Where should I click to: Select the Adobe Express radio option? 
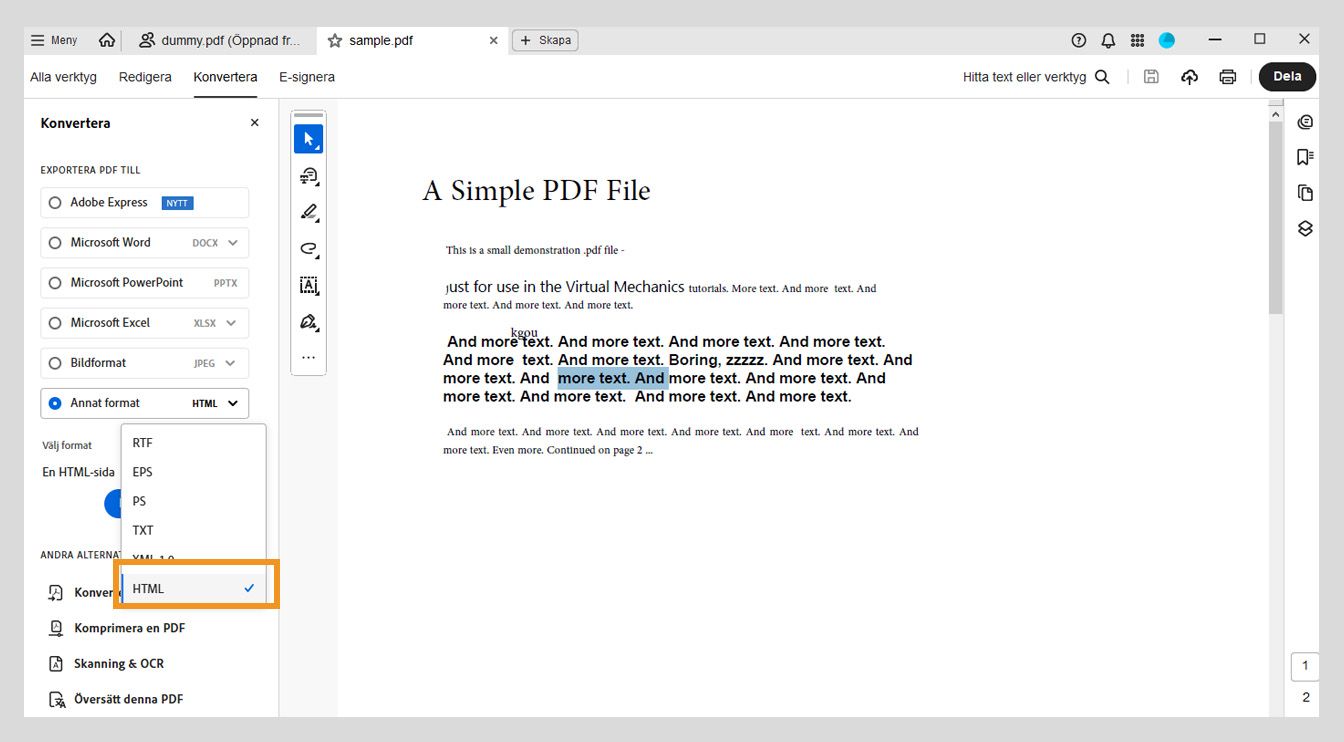pyautogui.click(x=55, y=203)
